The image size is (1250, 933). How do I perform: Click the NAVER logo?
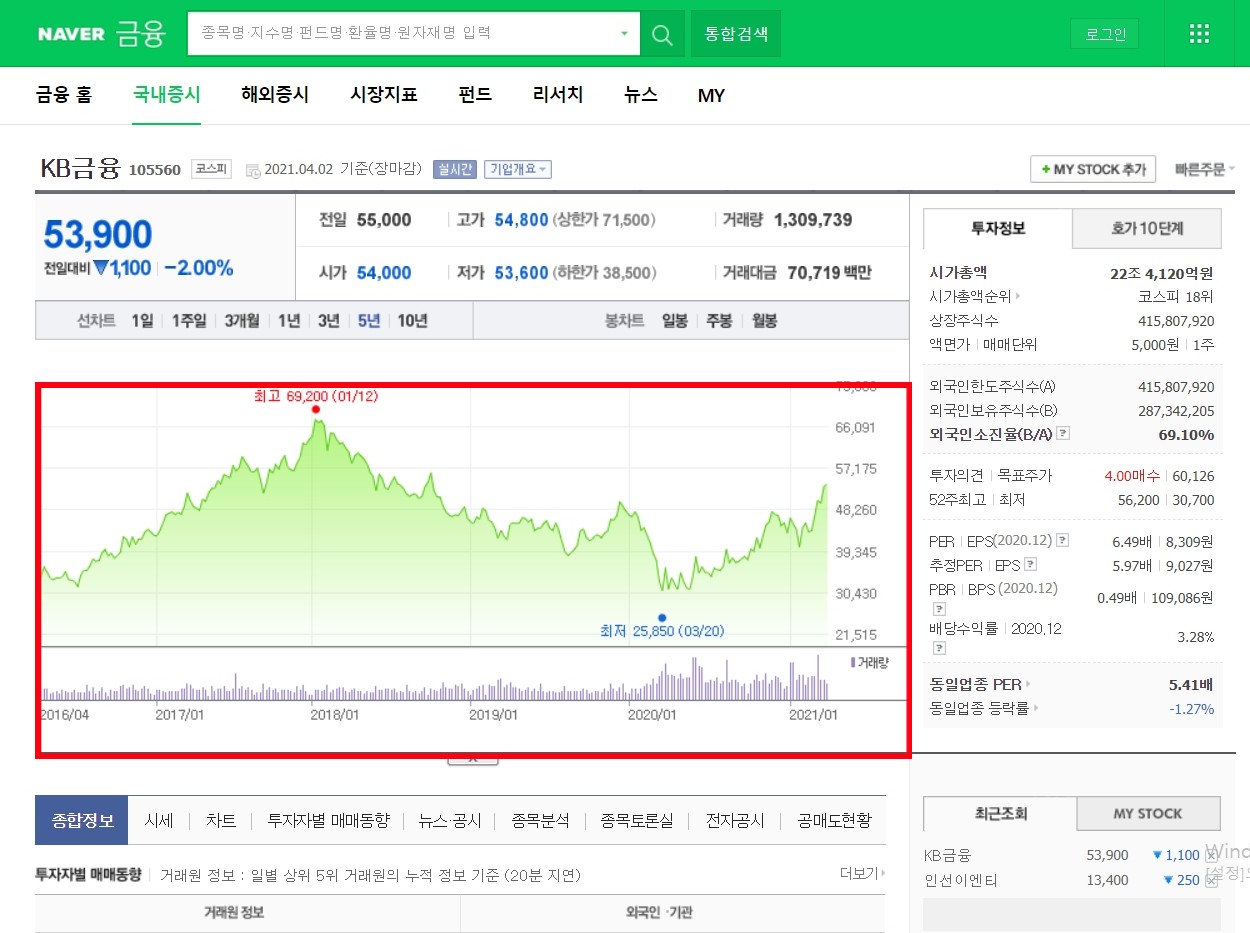coord(71,34)
